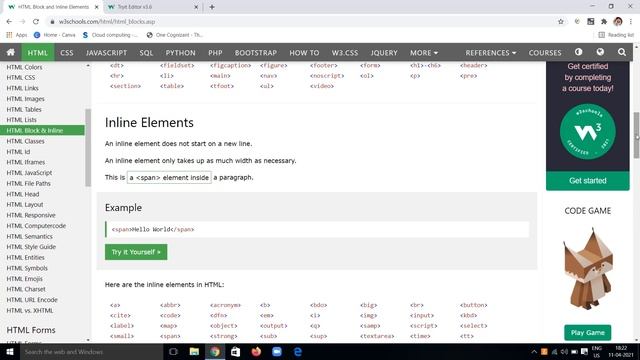The image size is (640, 360).
Task: Toggle dark mode contrast icon
Action: click(x=578, y=52)
